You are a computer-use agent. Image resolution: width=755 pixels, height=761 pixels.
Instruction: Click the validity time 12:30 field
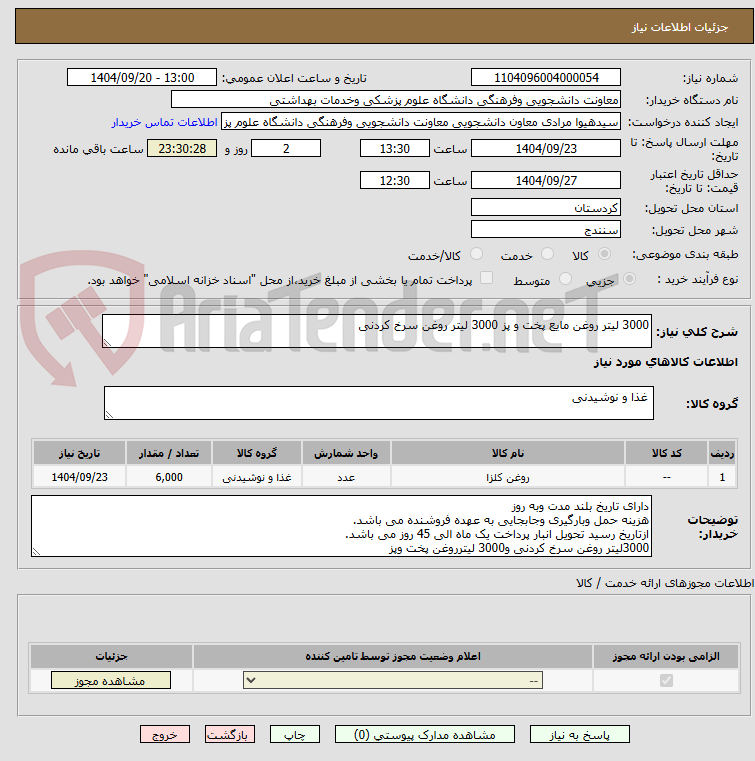(394, 181)
